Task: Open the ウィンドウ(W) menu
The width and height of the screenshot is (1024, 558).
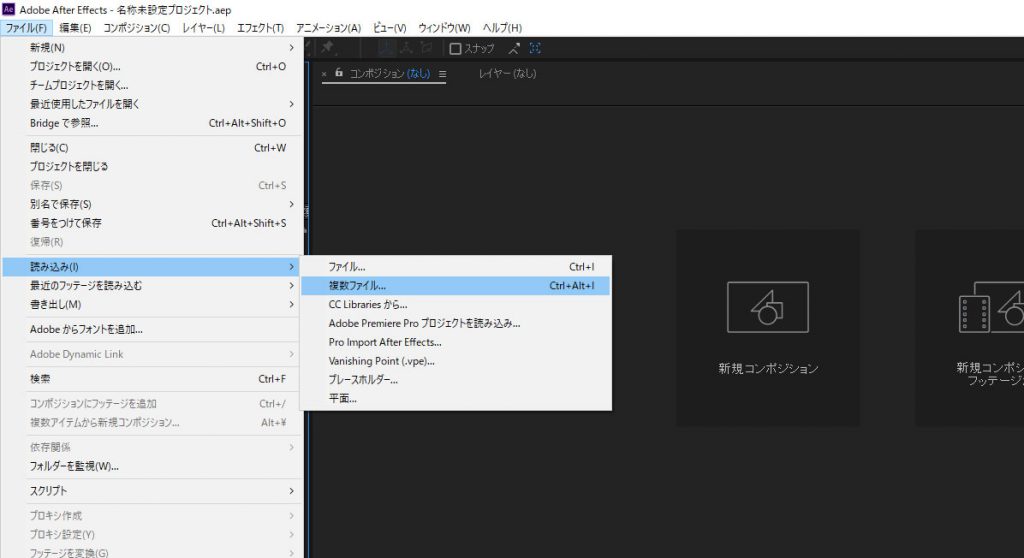Action: (444, 27)
